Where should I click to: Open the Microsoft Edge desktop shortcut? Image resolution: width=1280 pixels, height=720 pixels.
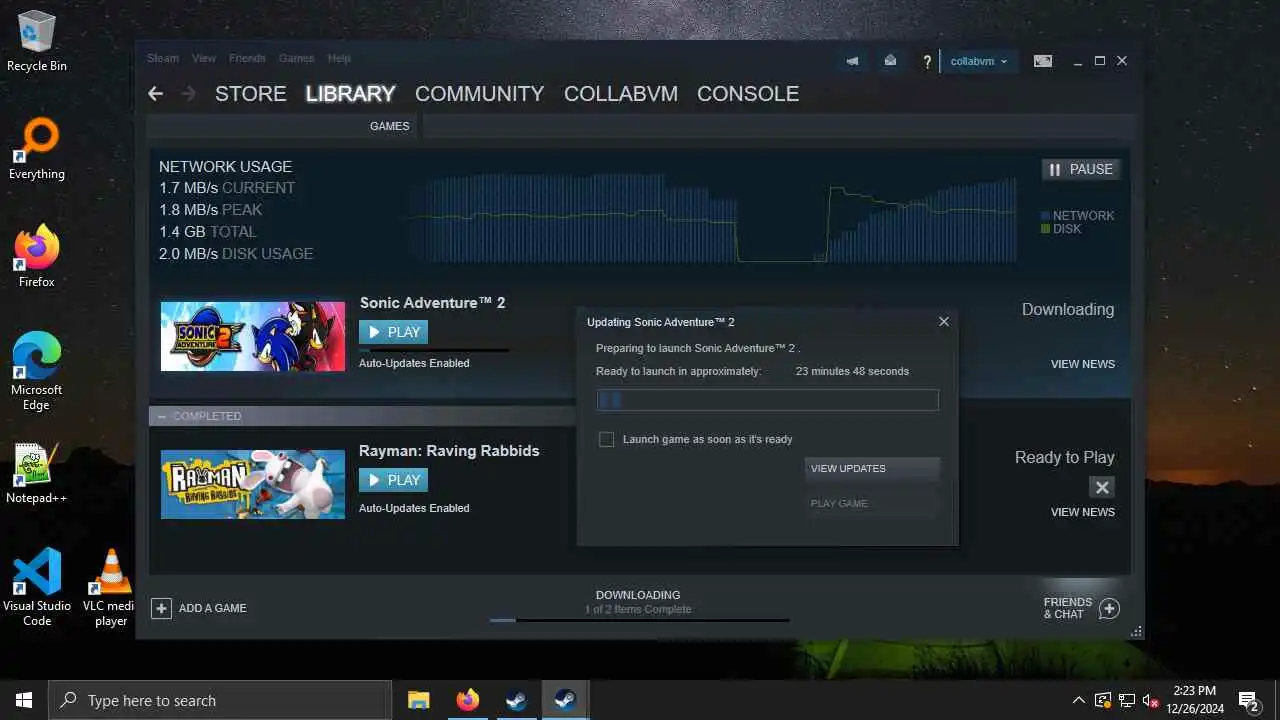(37, 371)
